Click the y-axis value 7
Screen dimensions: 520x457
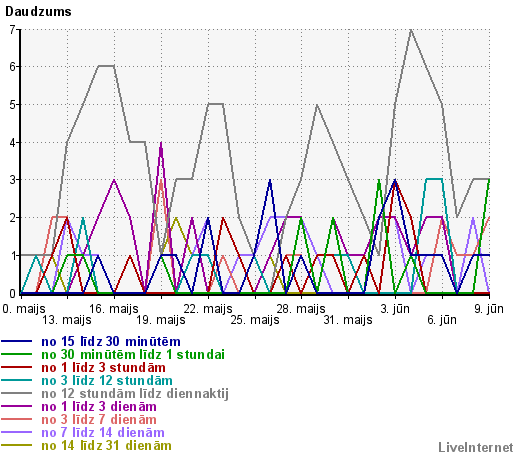(13, 29)
